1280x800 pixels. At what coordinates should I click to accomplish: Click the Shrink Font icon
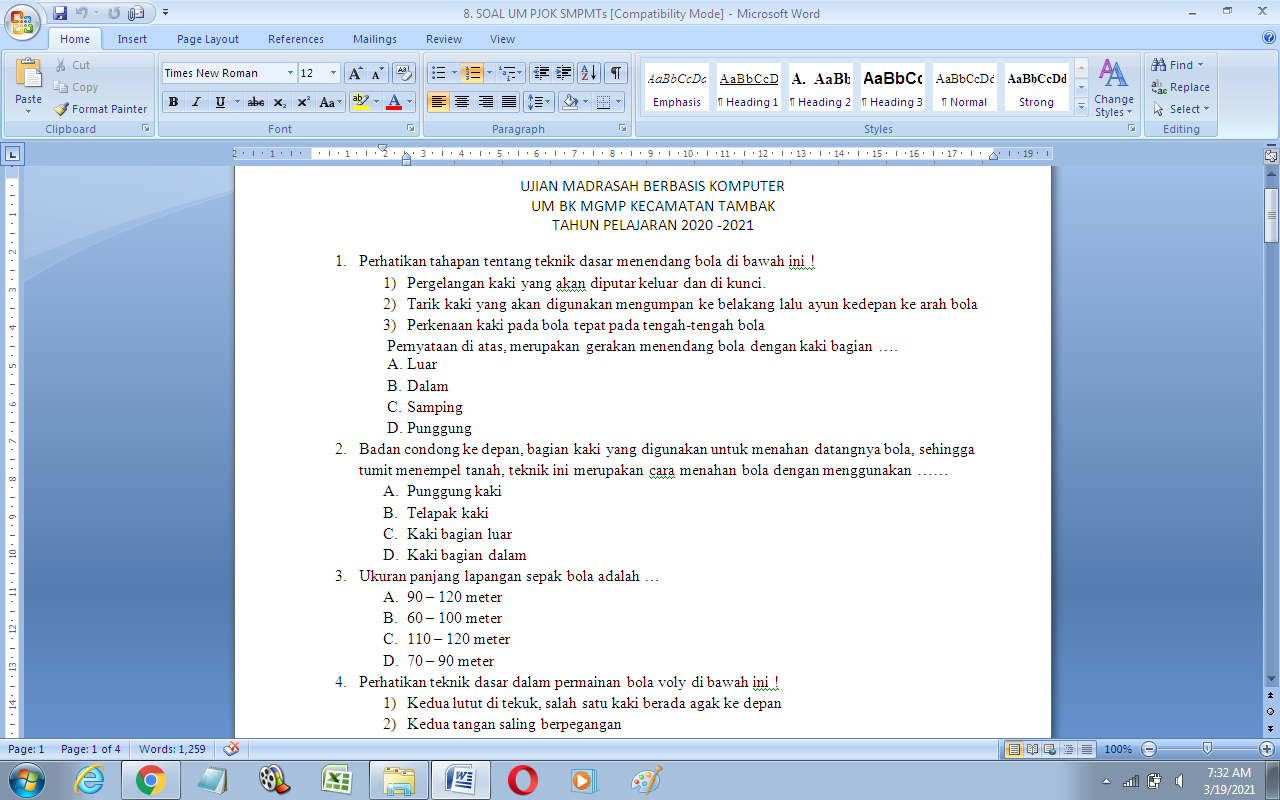377,73
